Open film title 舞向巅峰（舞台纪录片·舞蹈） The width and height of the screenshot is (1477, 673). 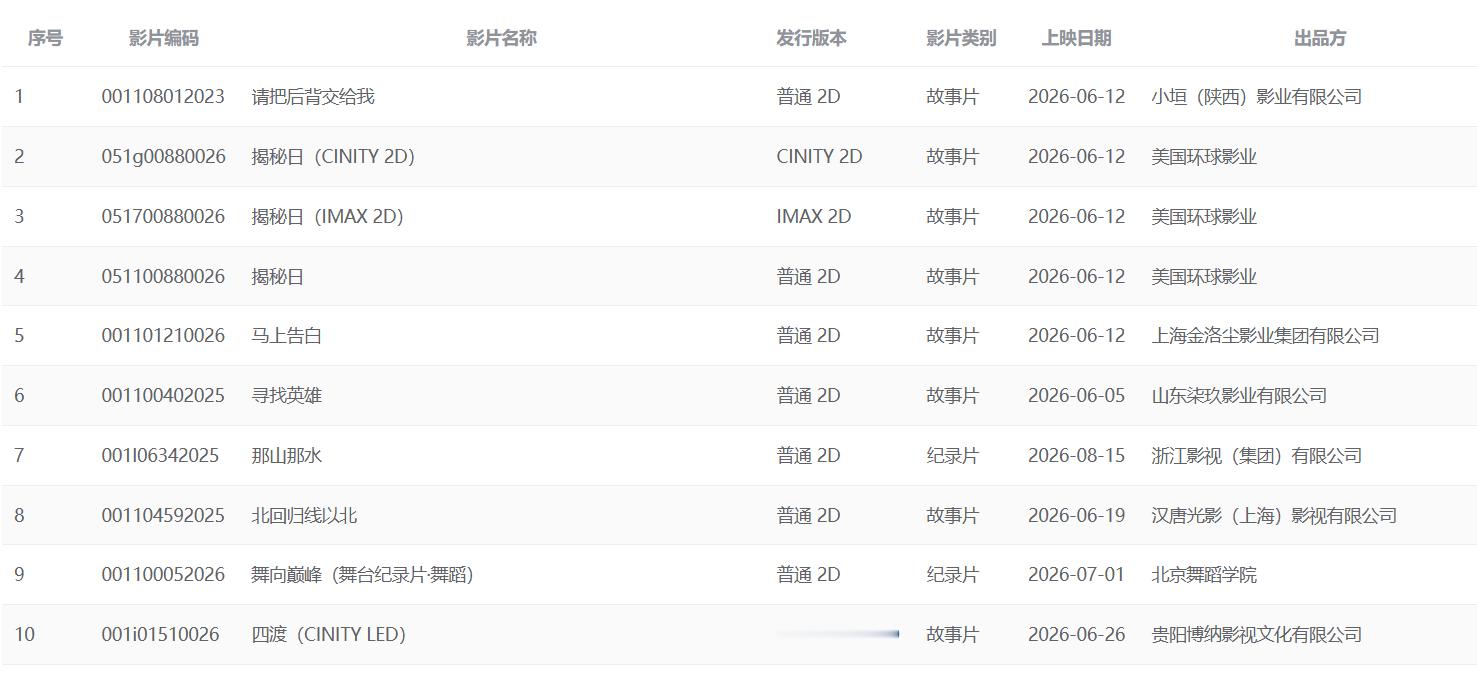point(362,575)
